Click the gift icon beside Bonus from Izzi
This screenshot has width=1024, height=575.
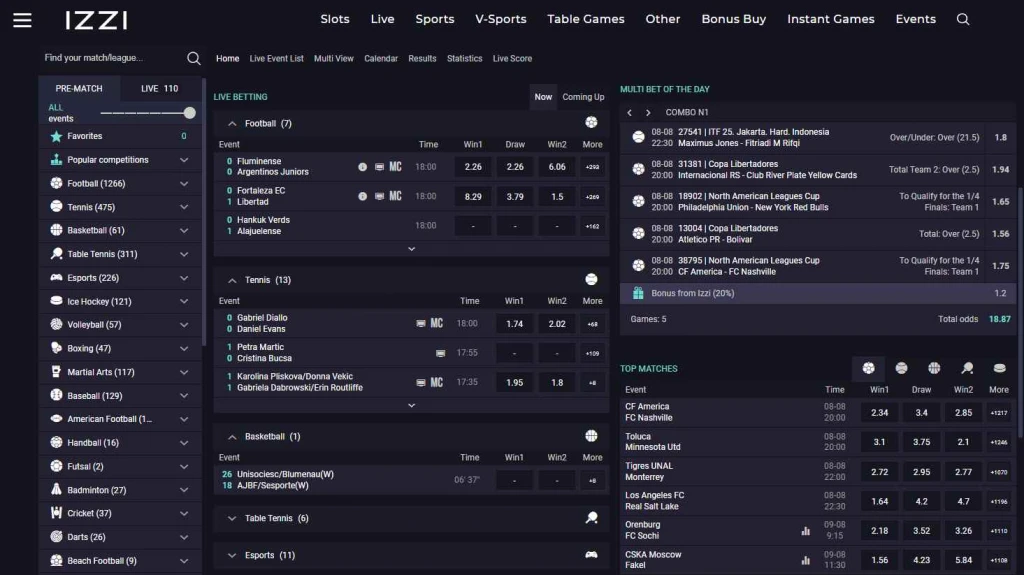click(638, 293)
